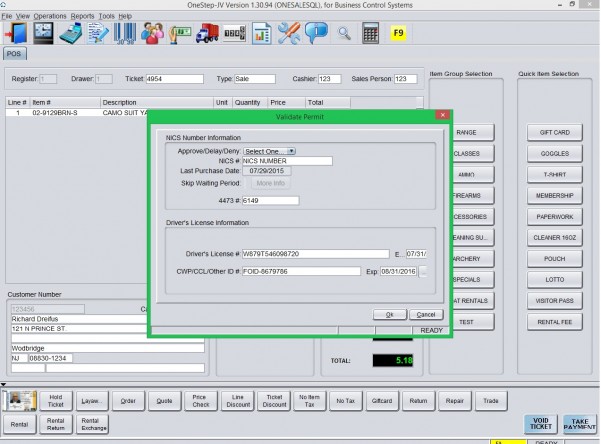Click the magnifying glass search icon
Image resolution: width=601 pixels, height=444 pixels.
click(x=343, y=33)
